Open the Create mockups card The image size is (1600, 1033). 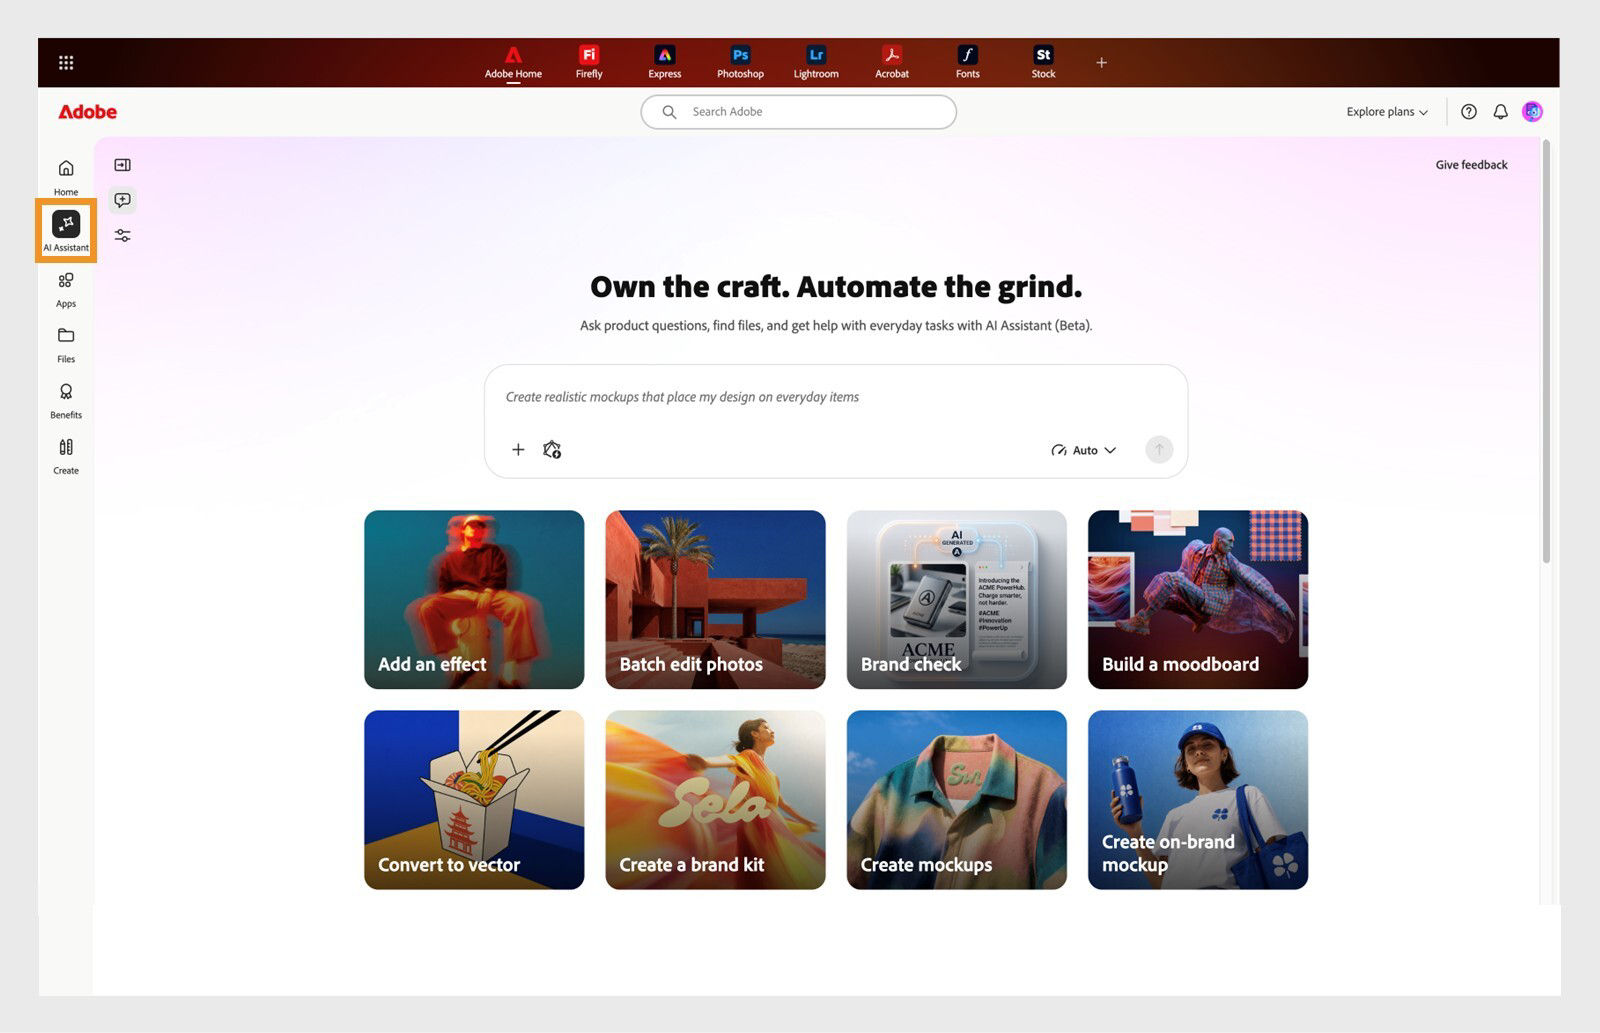956,800
